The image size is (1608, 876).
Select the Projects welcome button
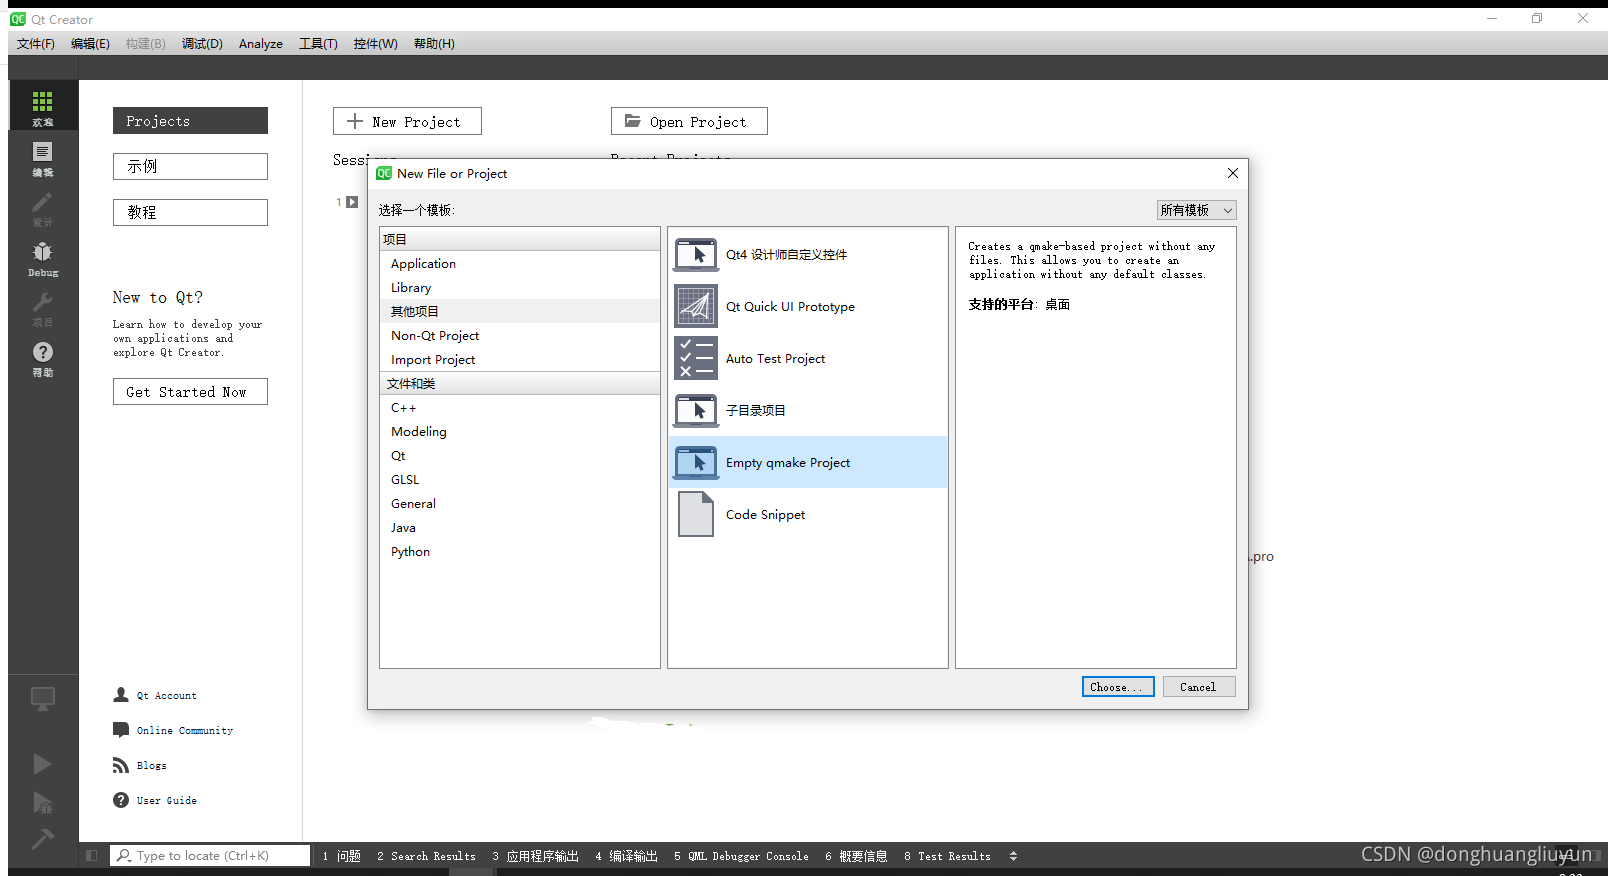(190, 121)
